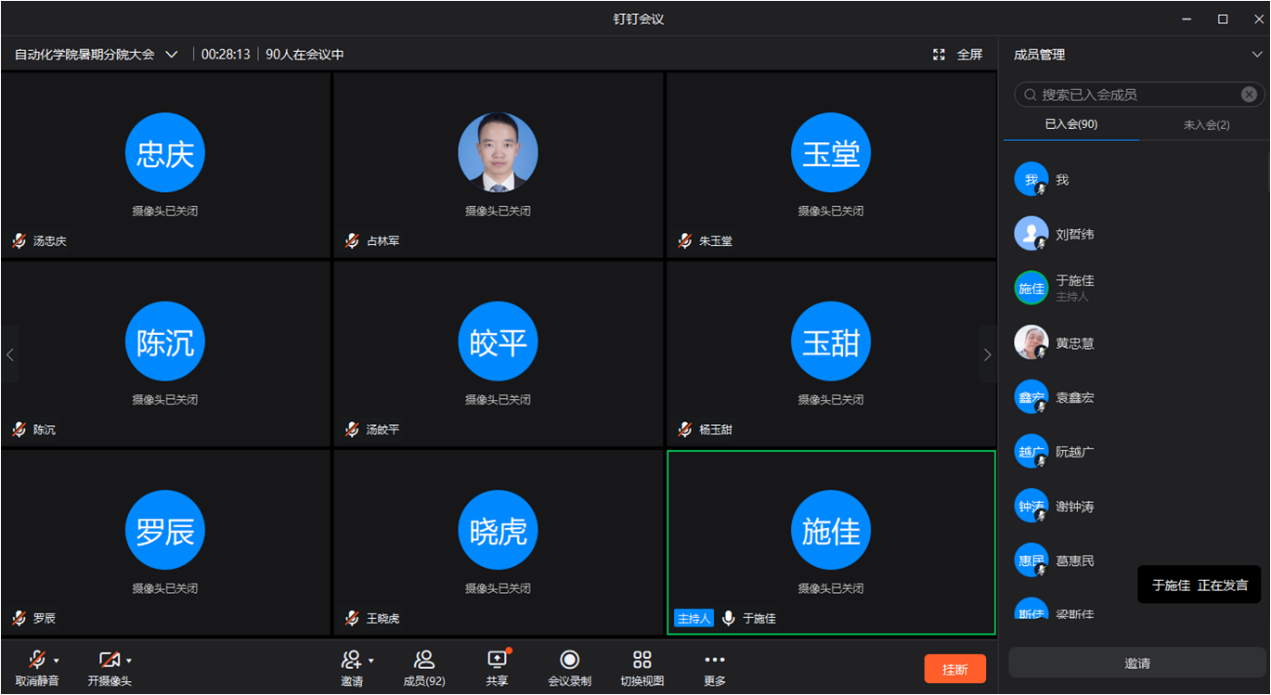The width and height of the screenshot is (1271, 695).
Task: Click the 切换视图 switch view icon
Action: point(642,661)
